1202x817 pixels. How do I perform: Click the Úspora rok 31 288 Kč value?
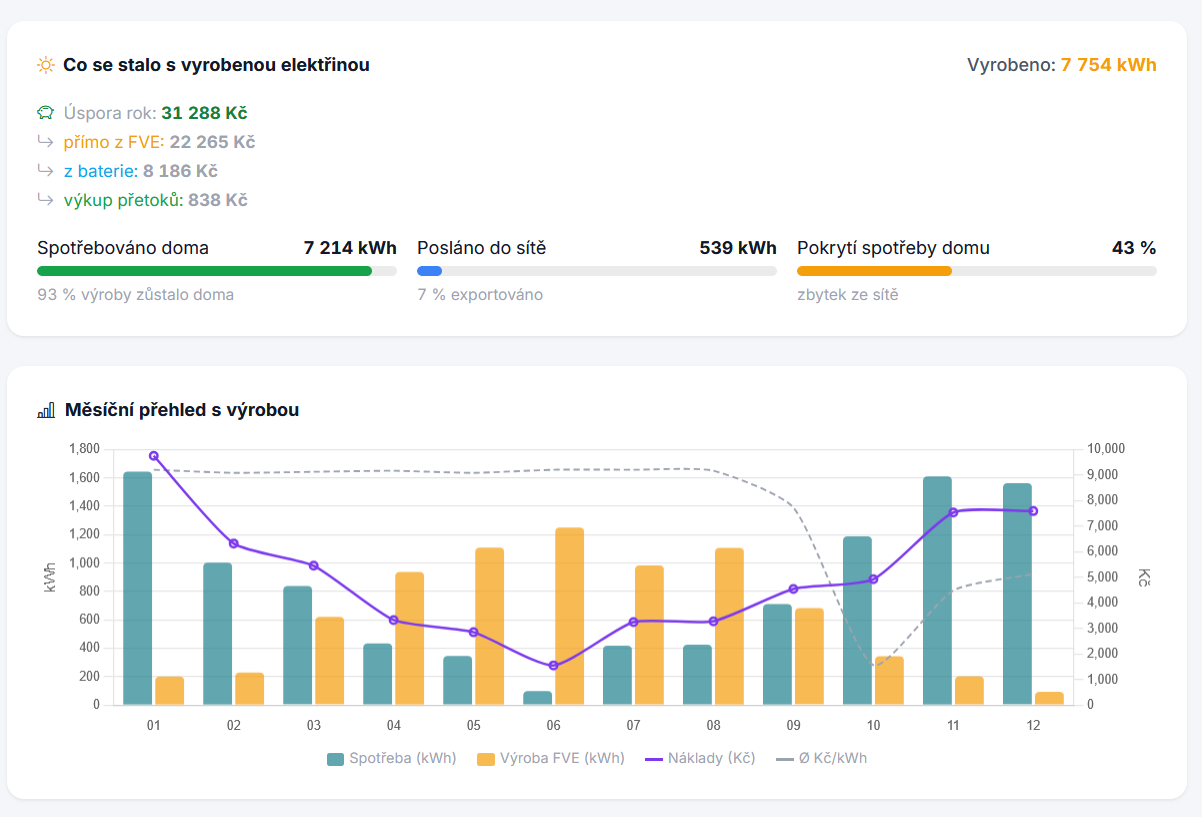pyautogui.click(x=204, y=113)
